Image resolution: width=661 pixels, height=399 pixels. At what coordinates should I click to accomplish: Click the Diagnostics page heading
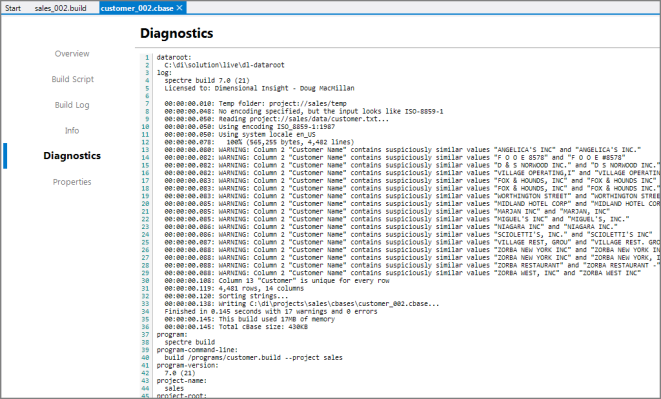click(177, 33)
